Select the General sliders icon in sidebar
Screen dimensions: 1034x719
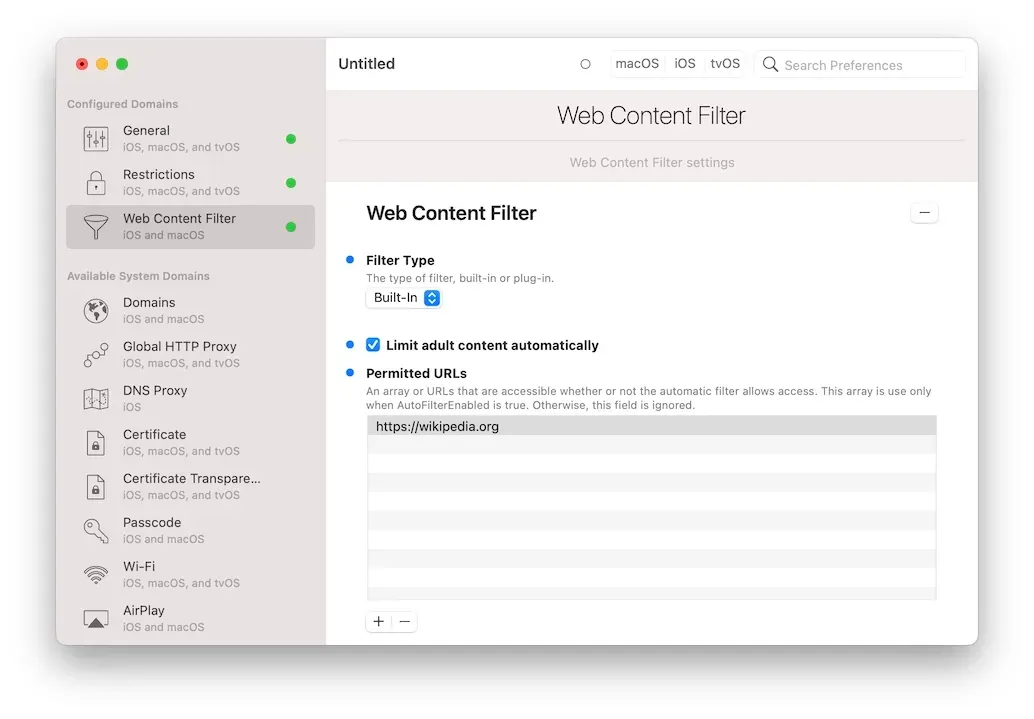[95, 138]
